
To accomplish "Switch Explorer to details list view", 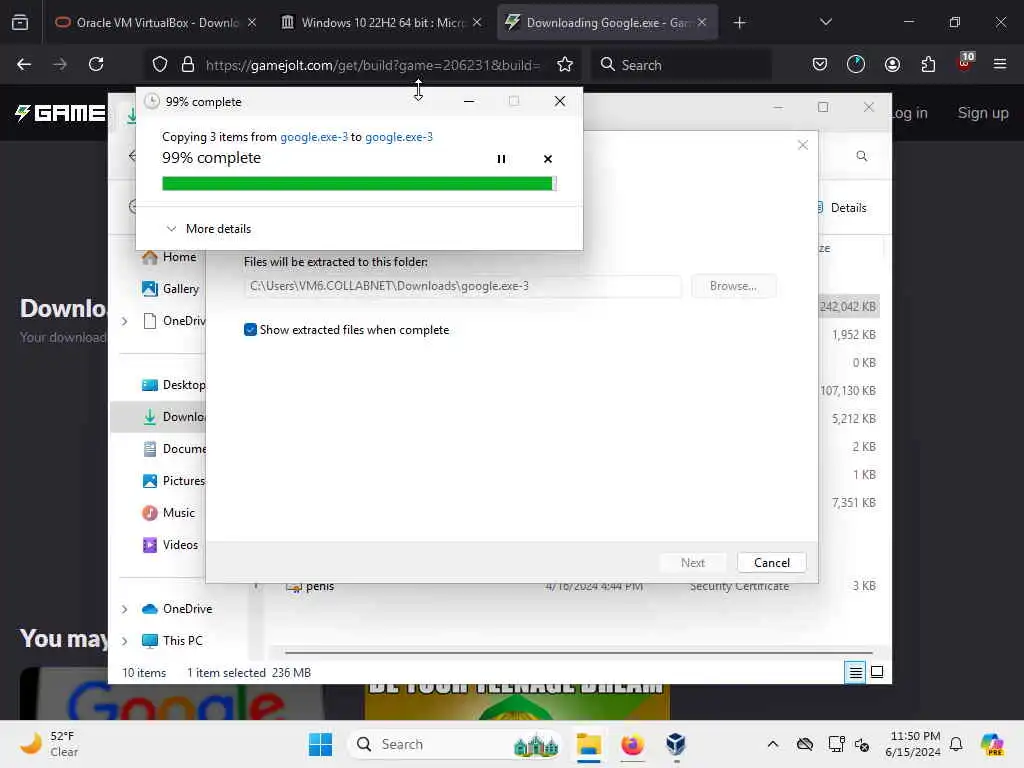I will point(855,672).
